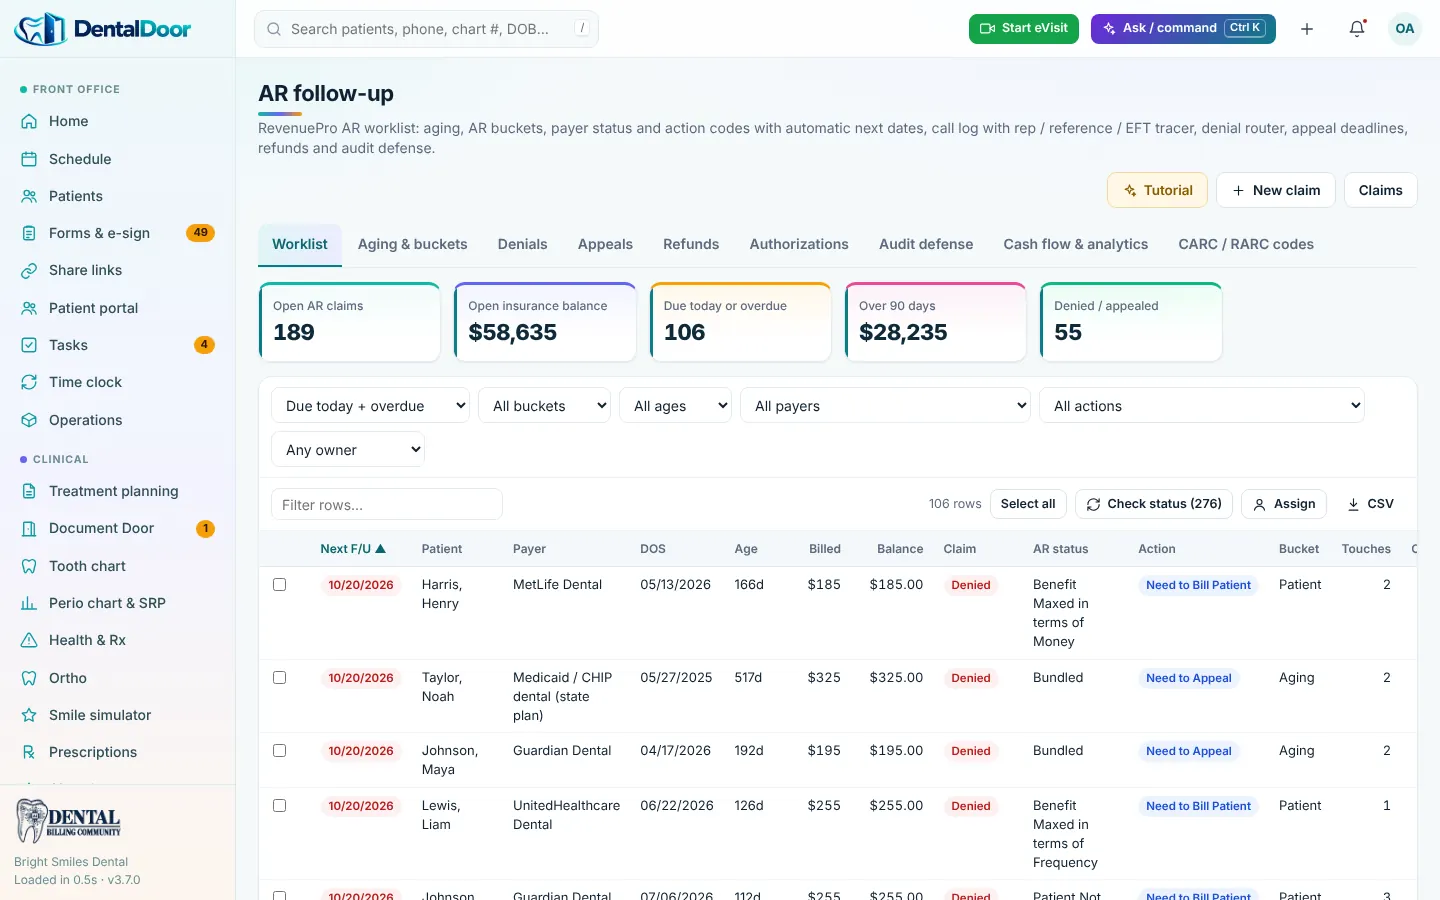Screen dimensions: 1440x900
Task: Click Check status (276) button
Action: (1154, 504)
